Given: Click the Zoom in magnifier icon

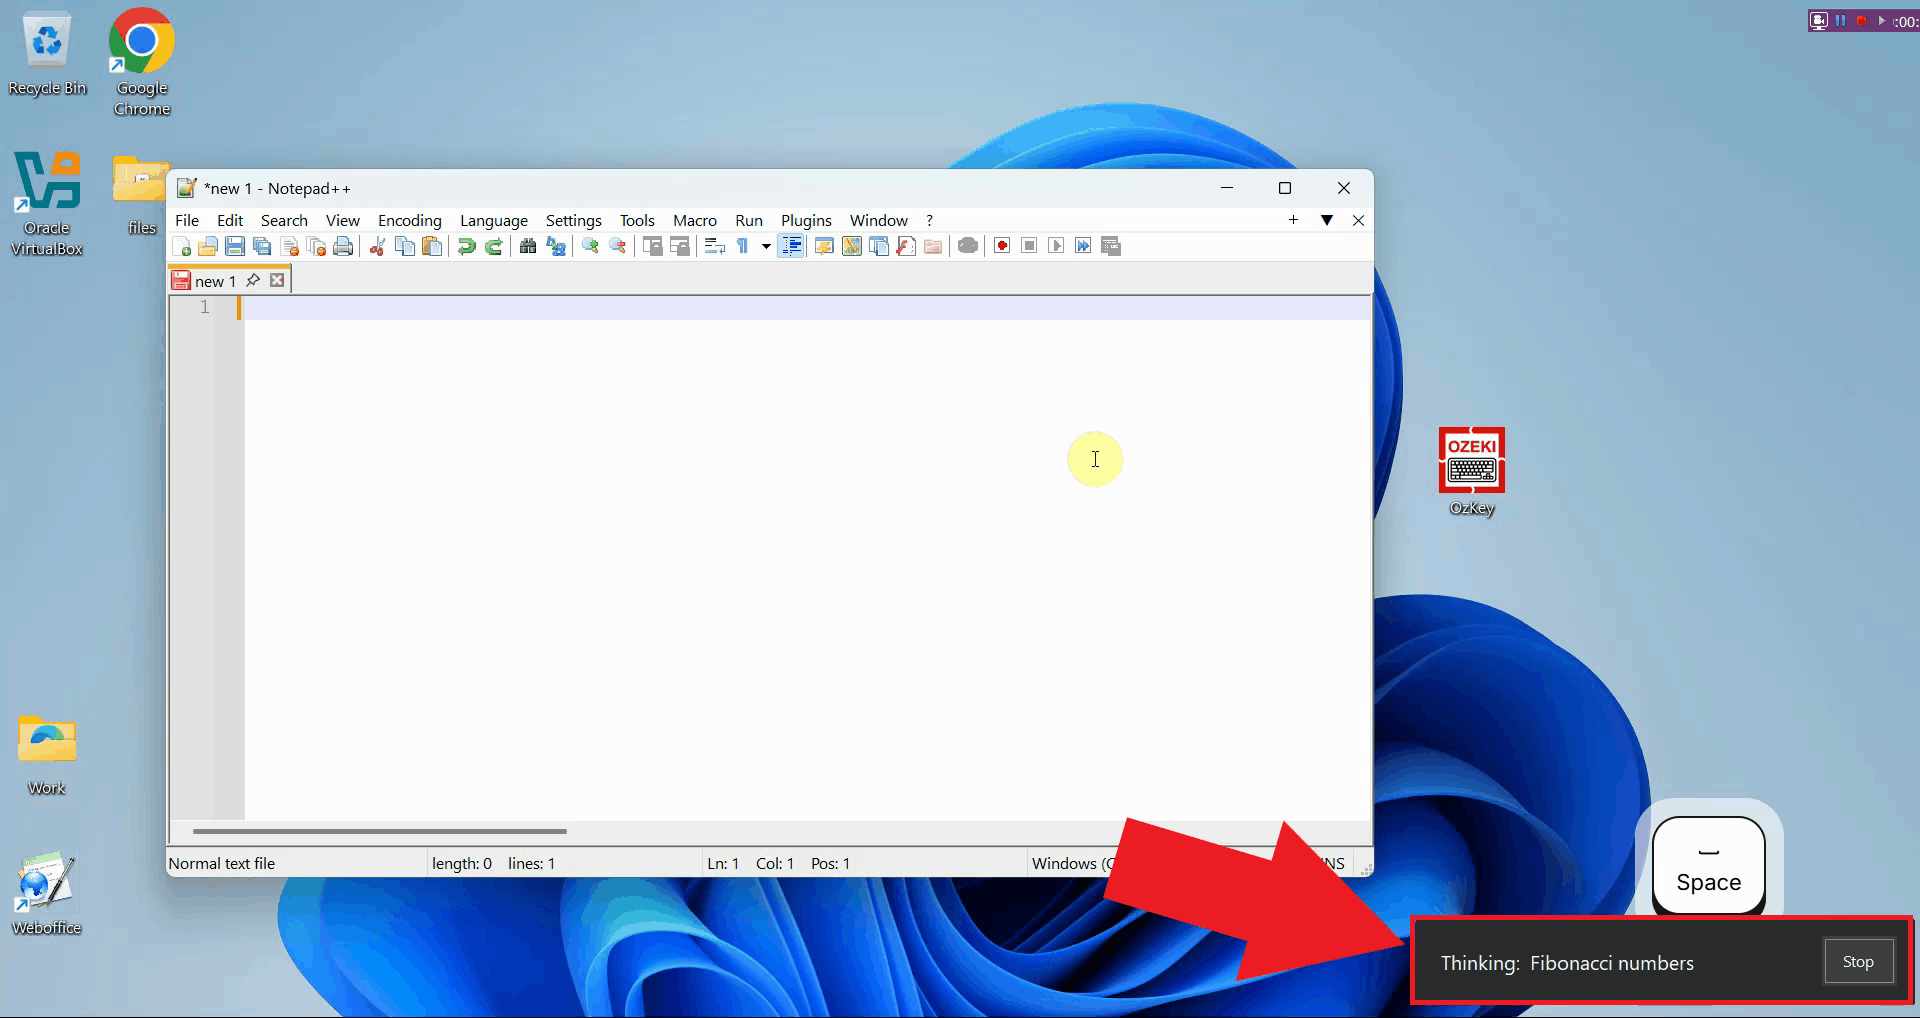Looking at the screenshot, I should [x=590, y=247].
